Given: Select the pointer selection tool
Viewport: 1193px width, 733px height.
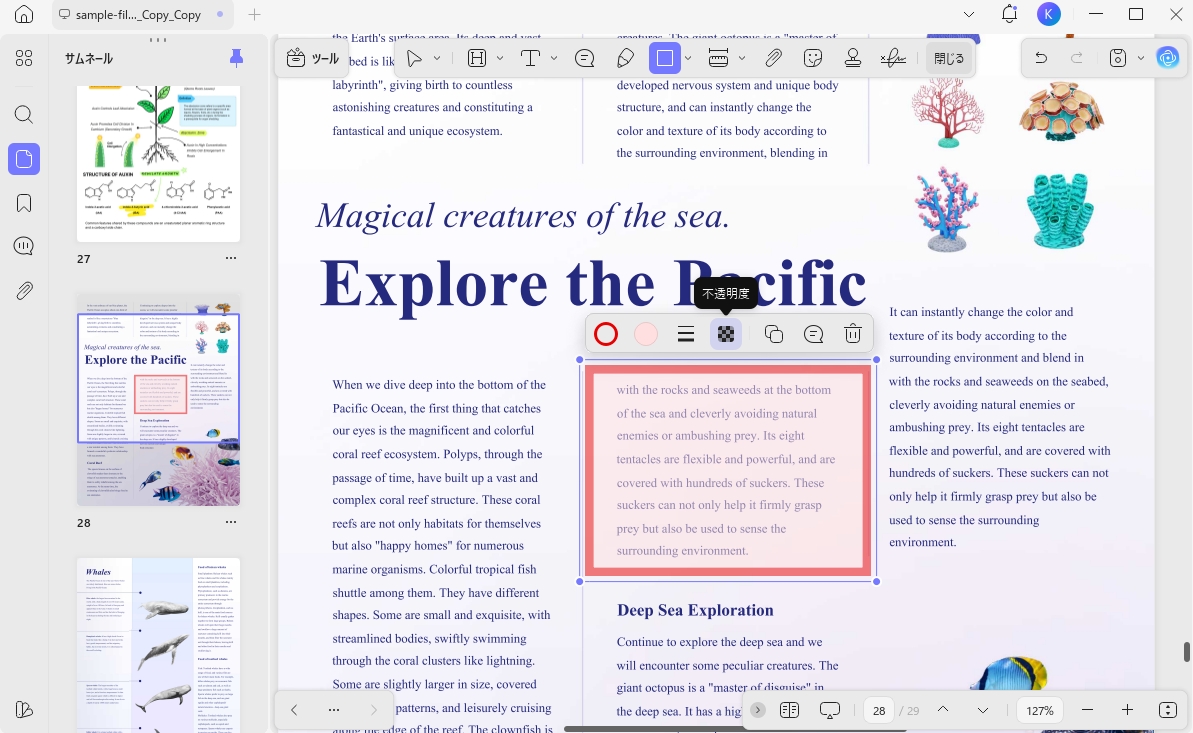Looking at the screenshot, I should [x=415, y=59].
